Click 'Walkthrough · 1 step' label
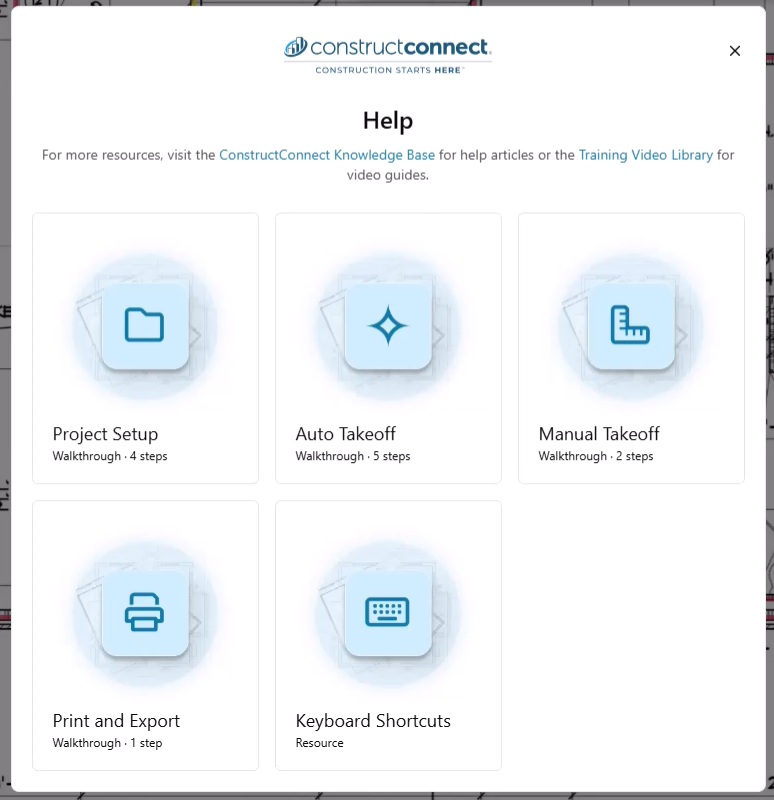Image resolution: width=774 pixels, height=800 pixels. (107, 743)
